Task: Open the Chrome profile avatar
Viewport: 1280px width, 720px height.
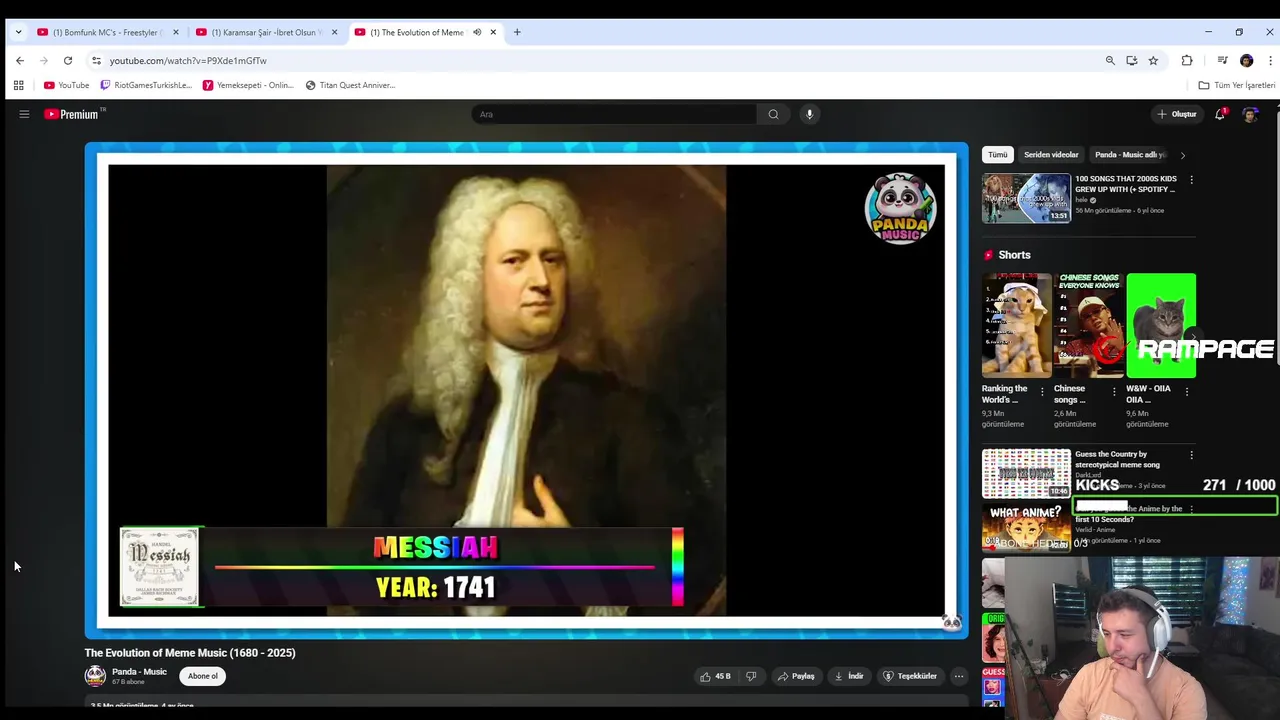Action: coord(1246,60)
